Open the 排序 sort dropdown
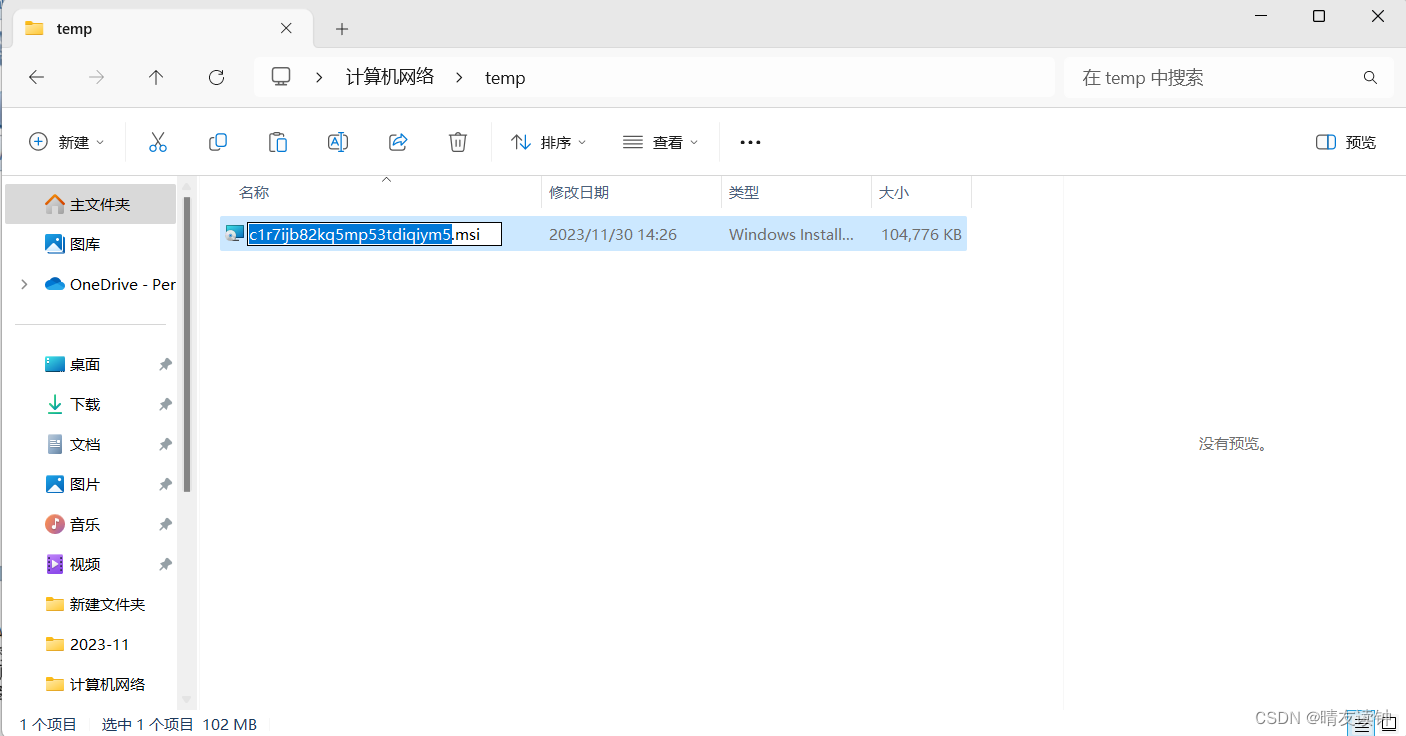Viewport: 1406px width, 736px height. click(x=549, y=142)
